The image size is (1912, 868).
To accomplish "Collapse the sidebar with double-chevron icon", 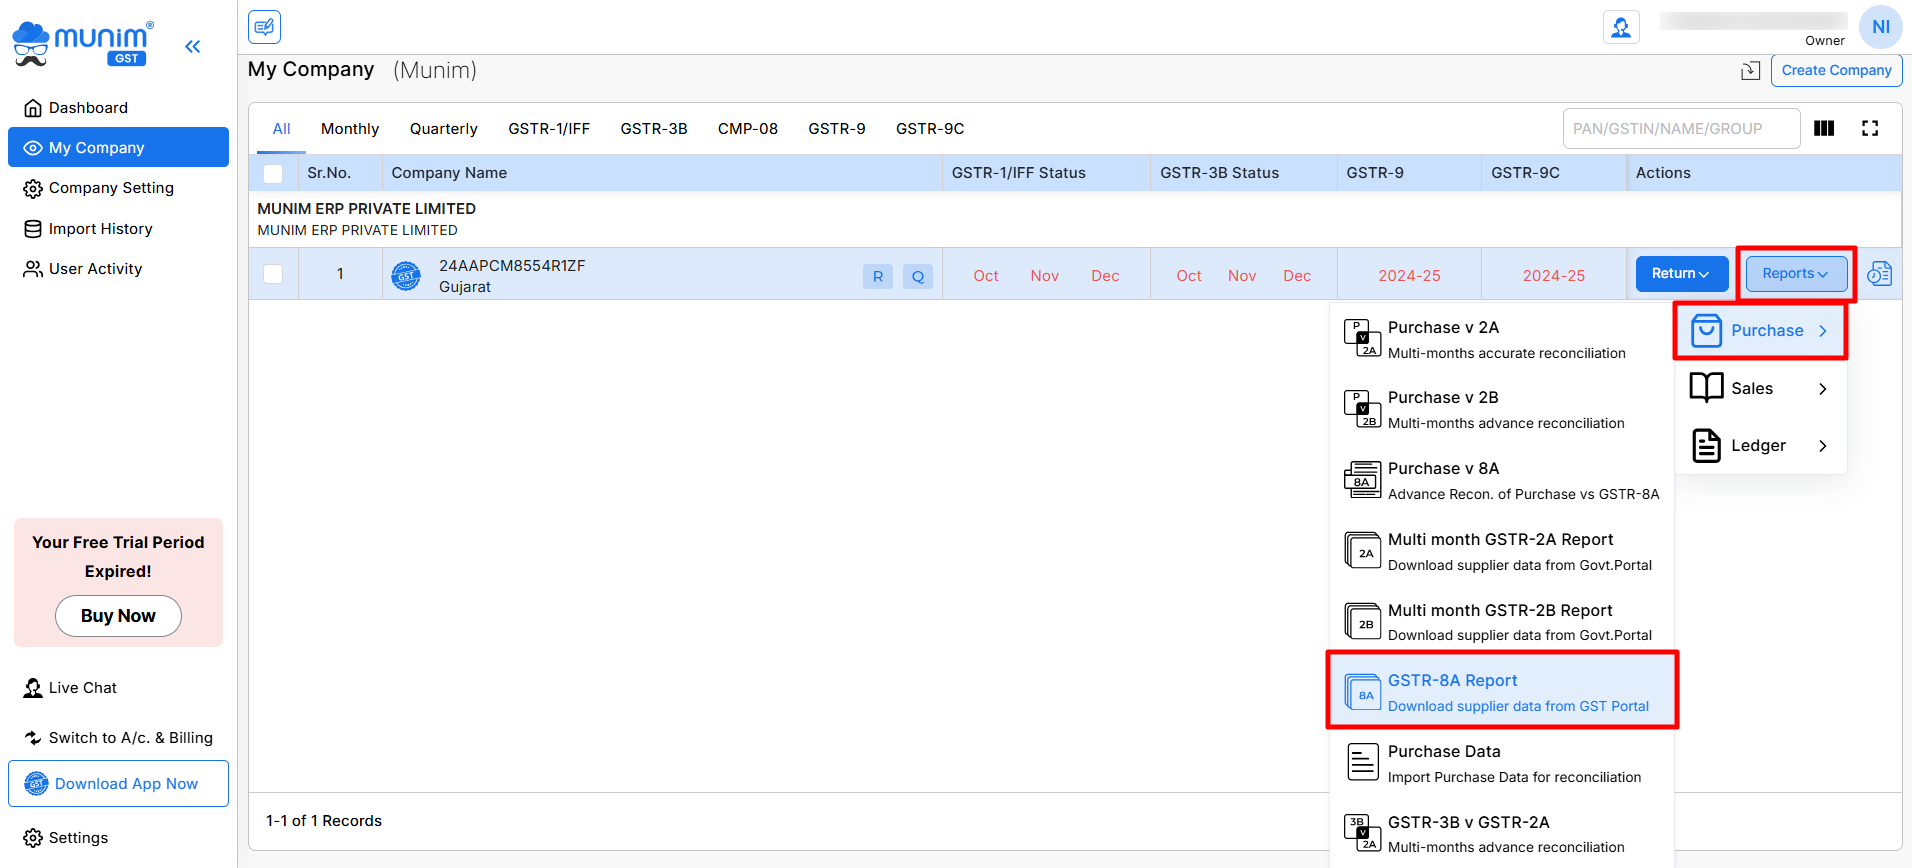I will 192,46.
